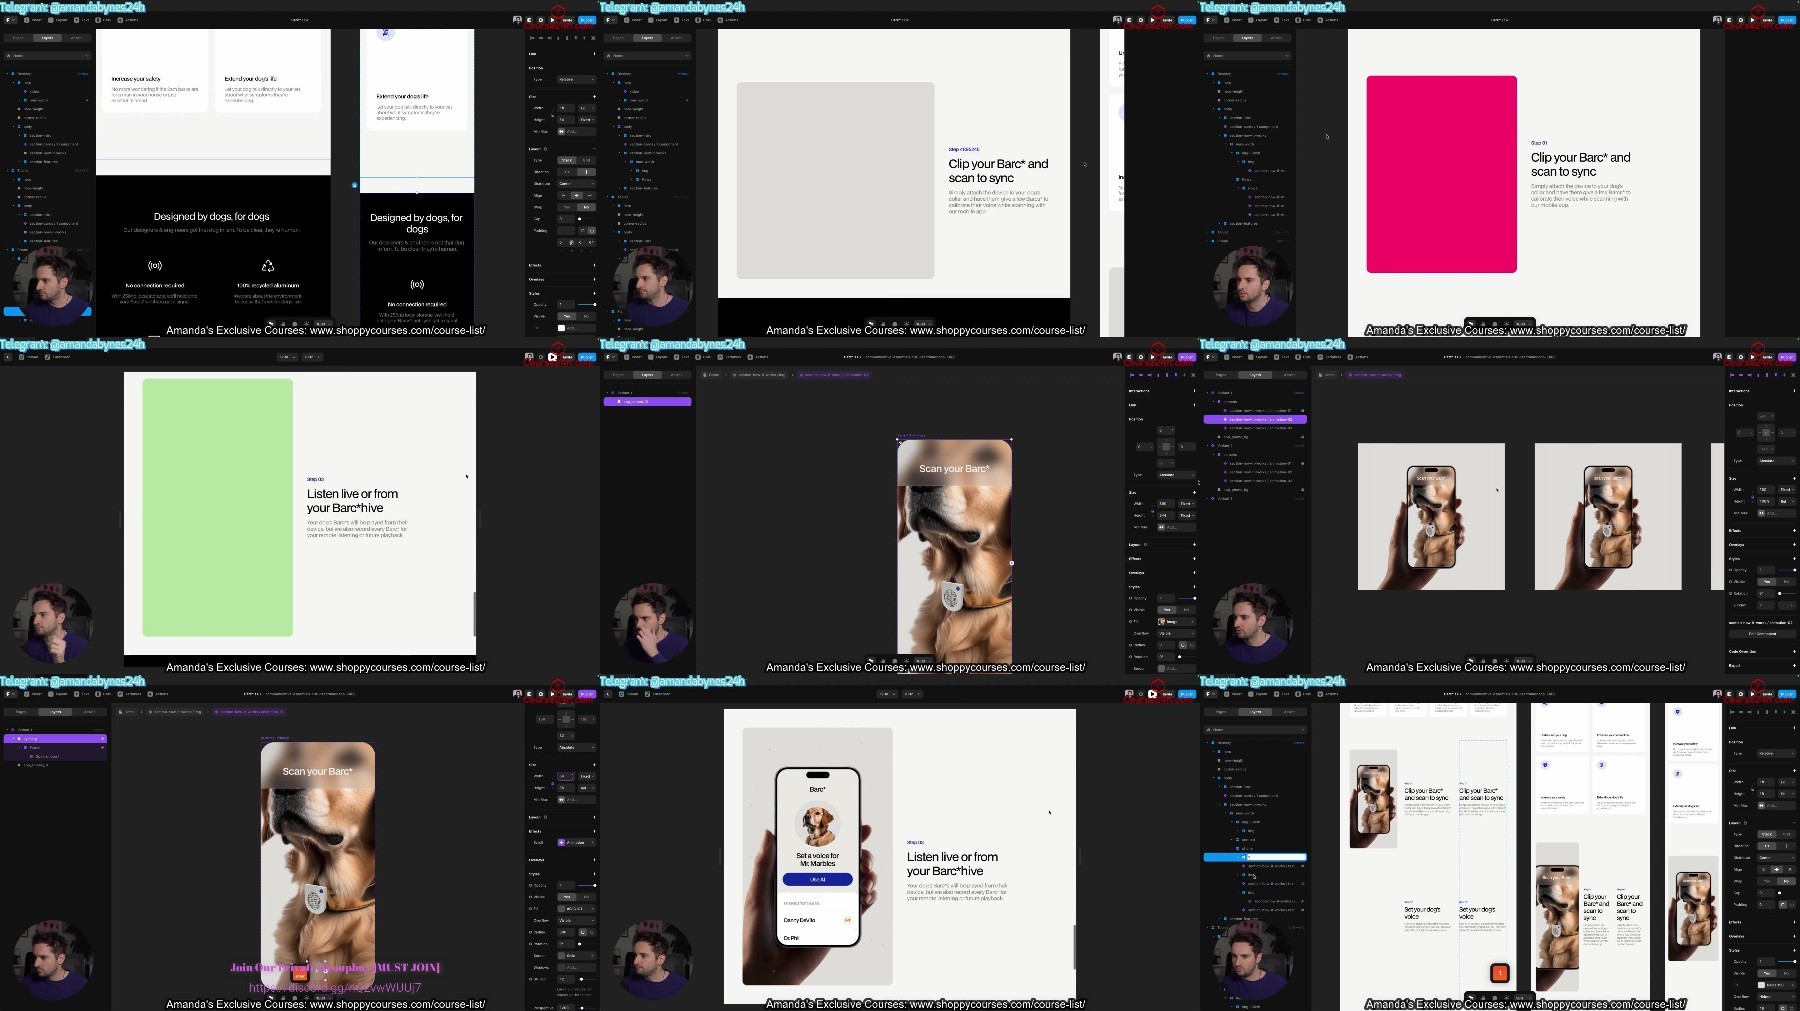Select Layout tool in Designed-by-dogs frame toolbar
This screenshot has height=1011, width=1800.
pyautogui.click(x=57, y=20)
